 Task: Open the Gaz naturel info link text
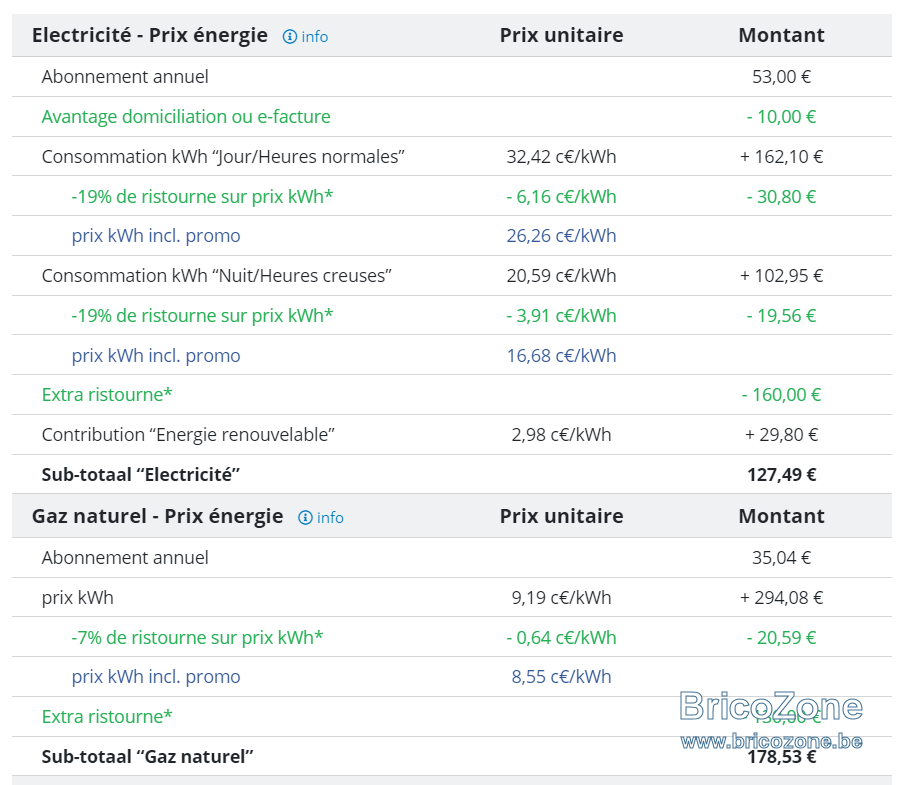[330, 517]
